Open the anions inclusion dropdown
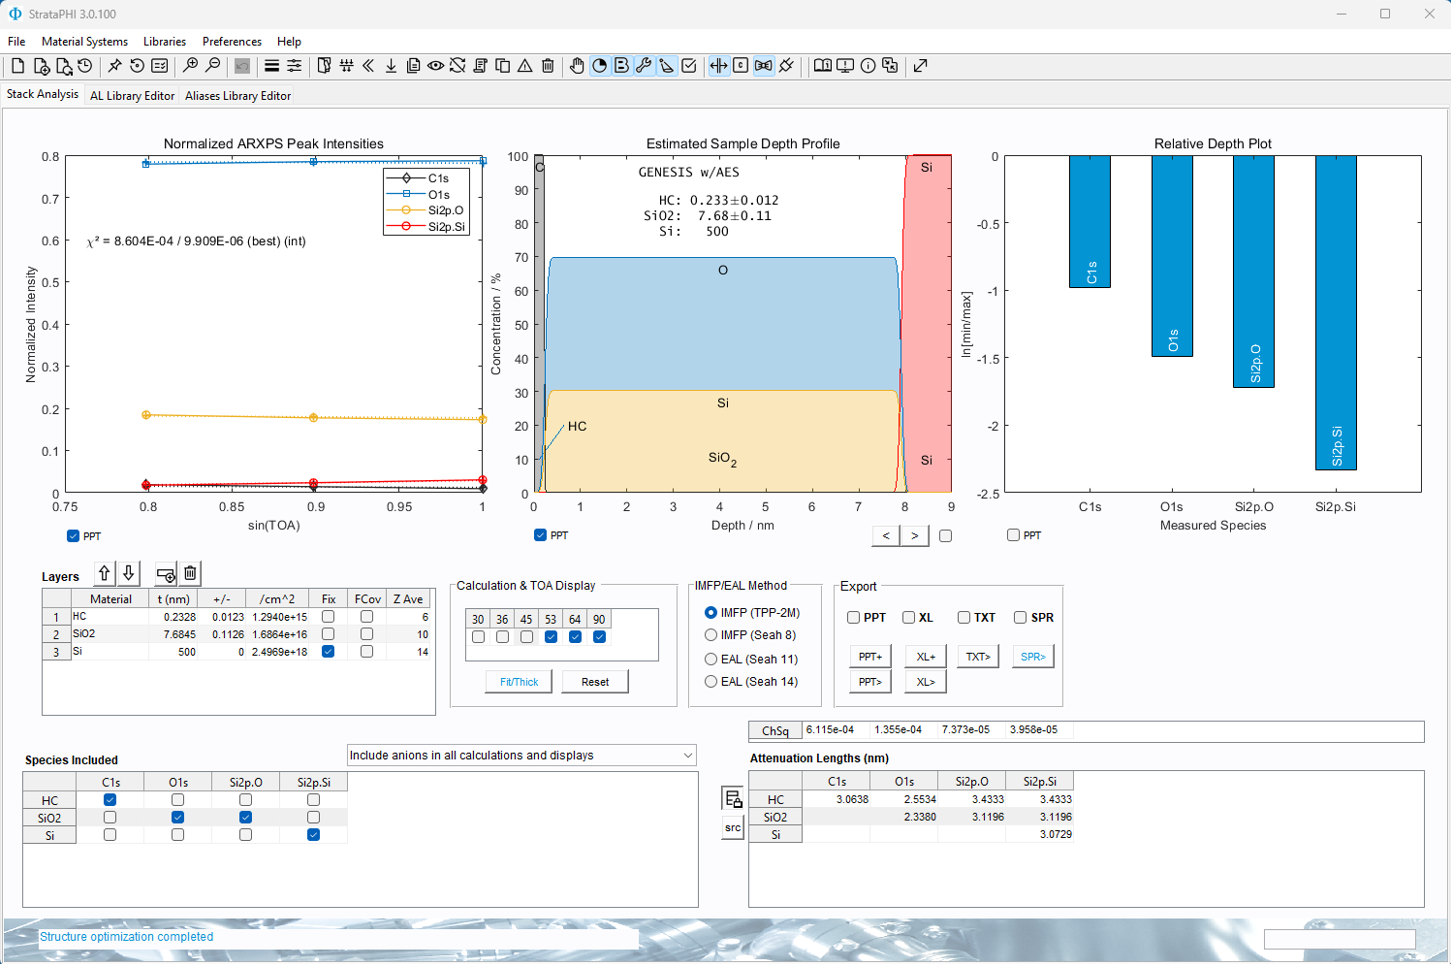Screen dimensions: 1451x964 (x=521, y=755)
